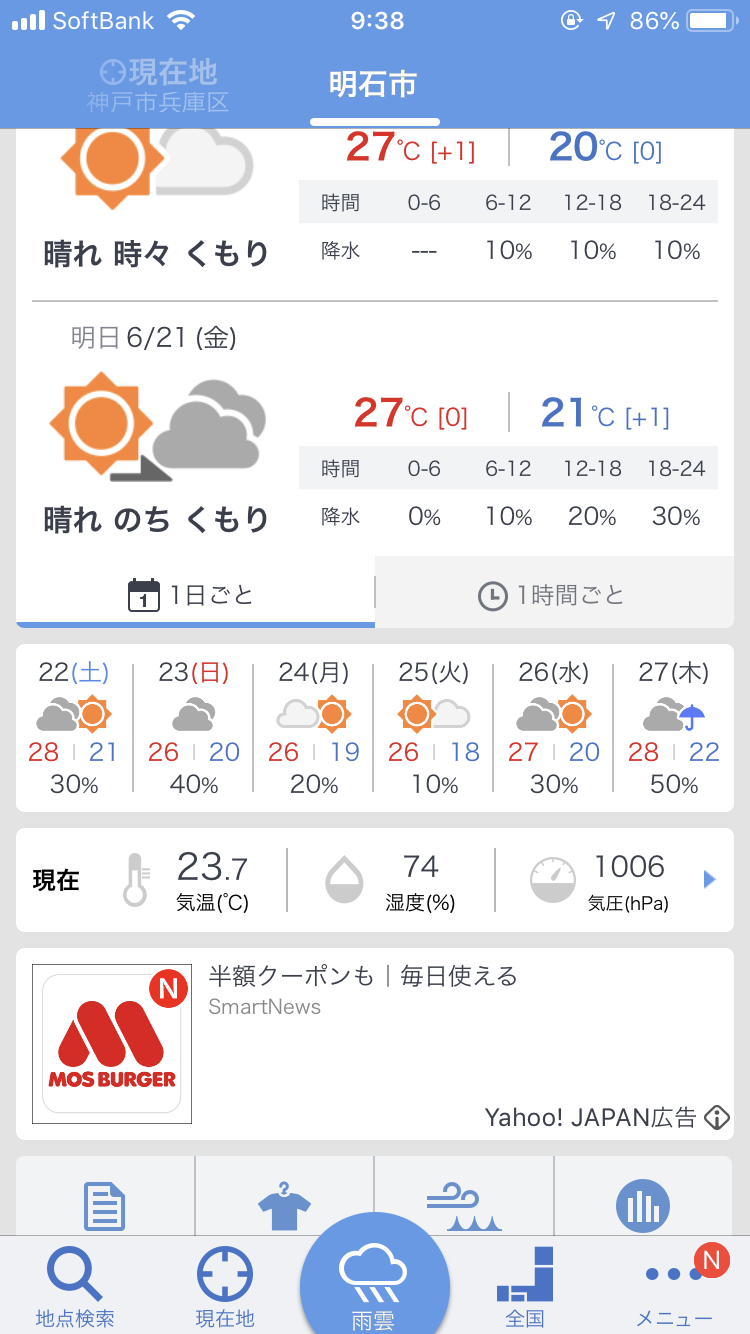Tap the Yahoo! JAPAN広告 info icon
Viewport: 750px width, 1334px height.
(717, 1117)
